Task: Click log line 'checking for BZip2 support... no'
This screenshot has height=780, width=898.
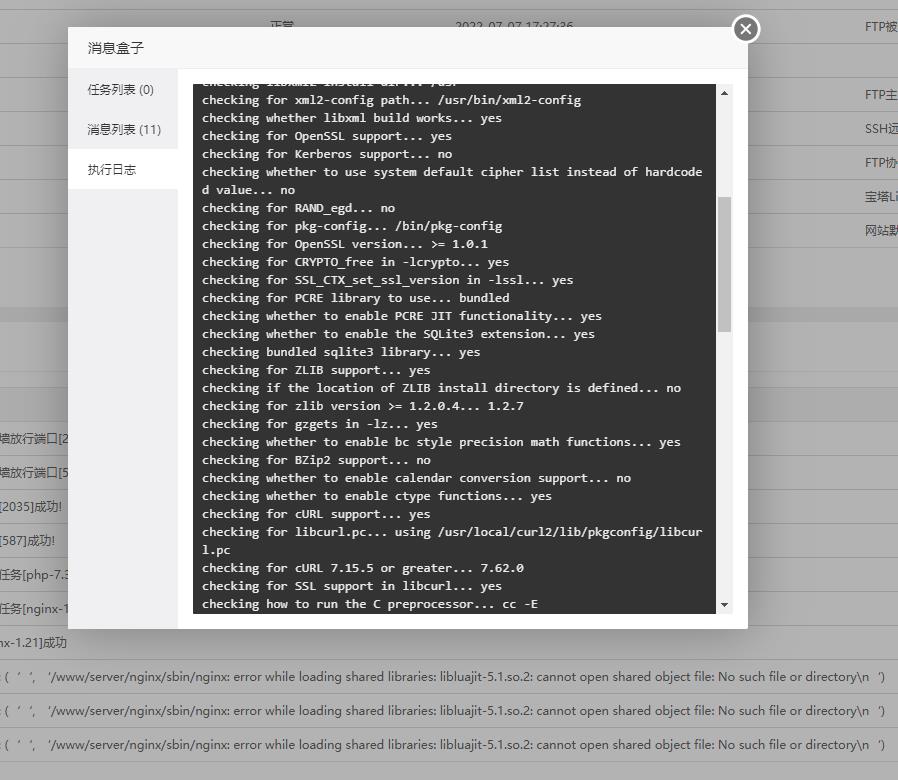Action: click(x=316, y=460)
